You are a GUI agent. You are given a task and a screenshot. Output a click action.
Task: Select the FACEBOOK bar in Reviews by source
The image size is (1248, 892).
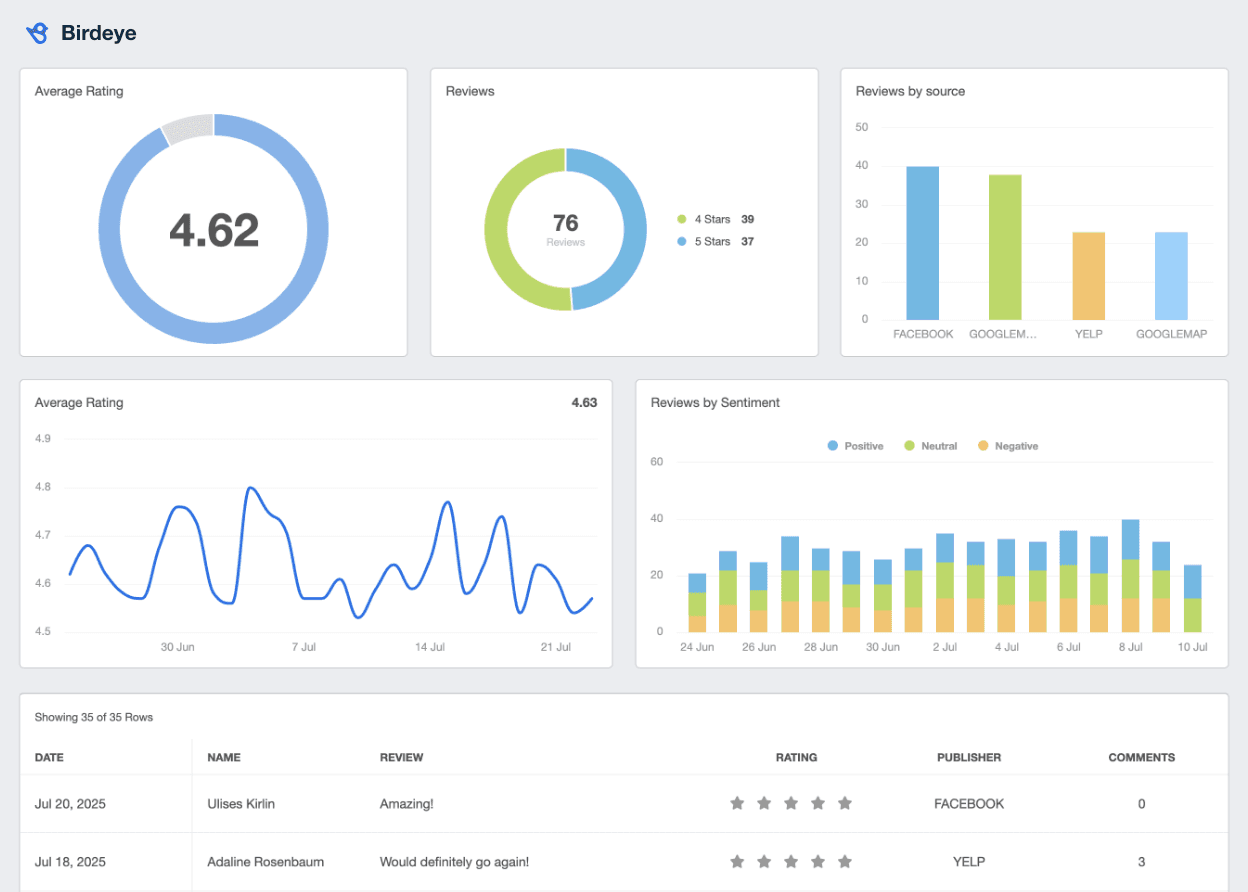[922, 240]
